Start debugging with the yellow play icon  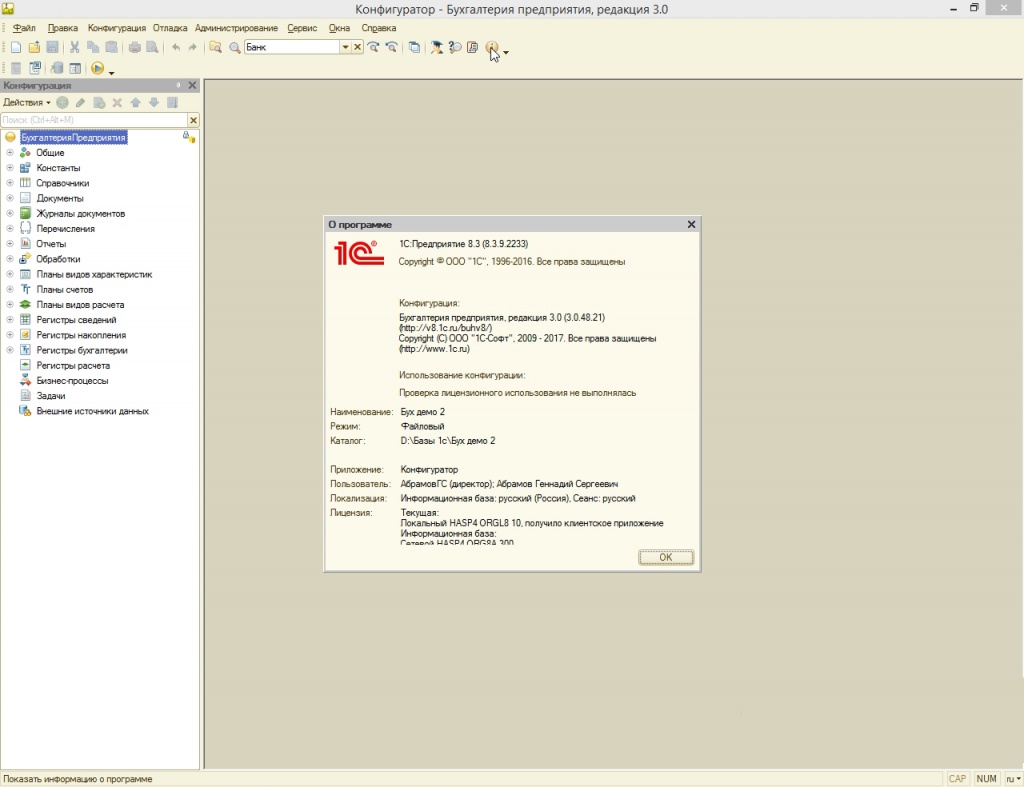click(97, 69)
